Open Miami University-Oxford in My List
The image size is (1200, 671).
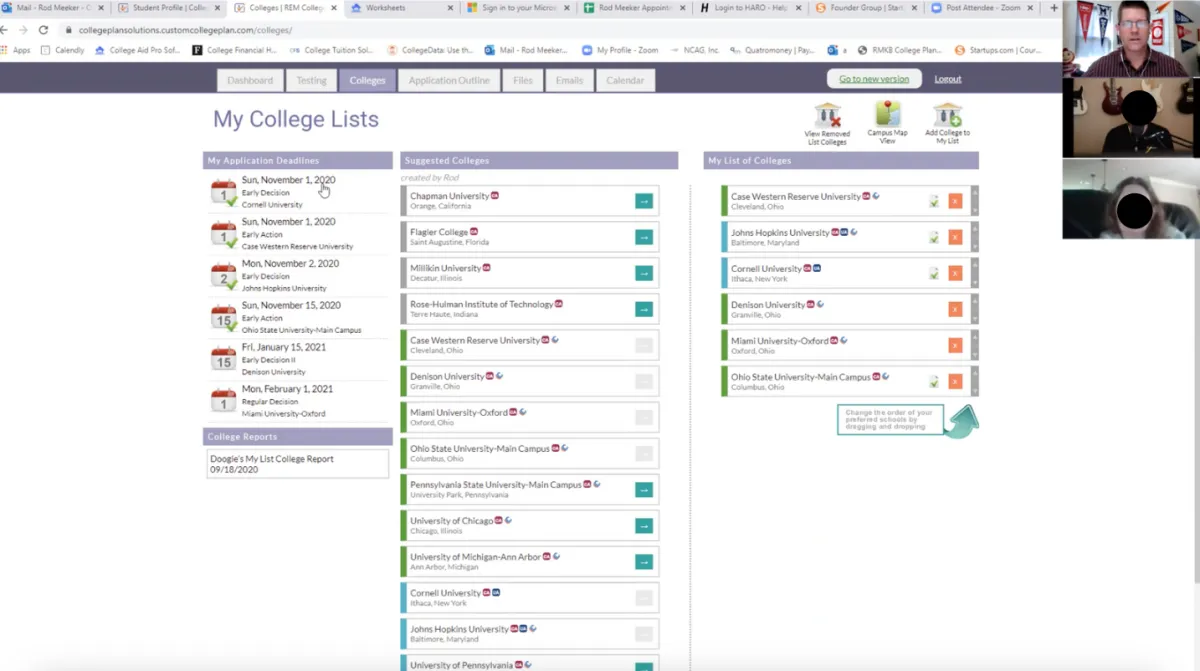tap(779, 340)
